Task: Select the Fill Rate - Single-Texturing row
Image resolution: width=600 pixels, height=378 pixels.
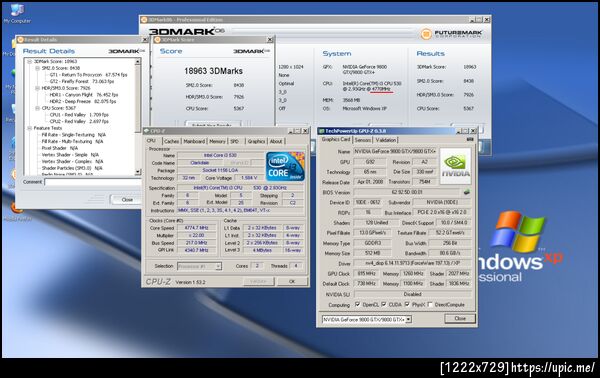Action: click(x=73, y=135)
